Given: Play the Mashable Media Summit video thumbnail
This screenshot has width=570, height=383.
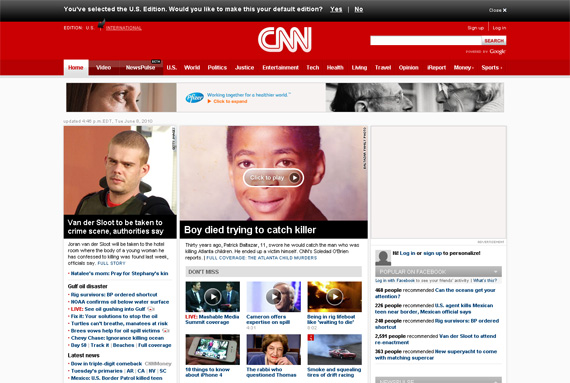Looking at the screenshot, I should [213, 297].
